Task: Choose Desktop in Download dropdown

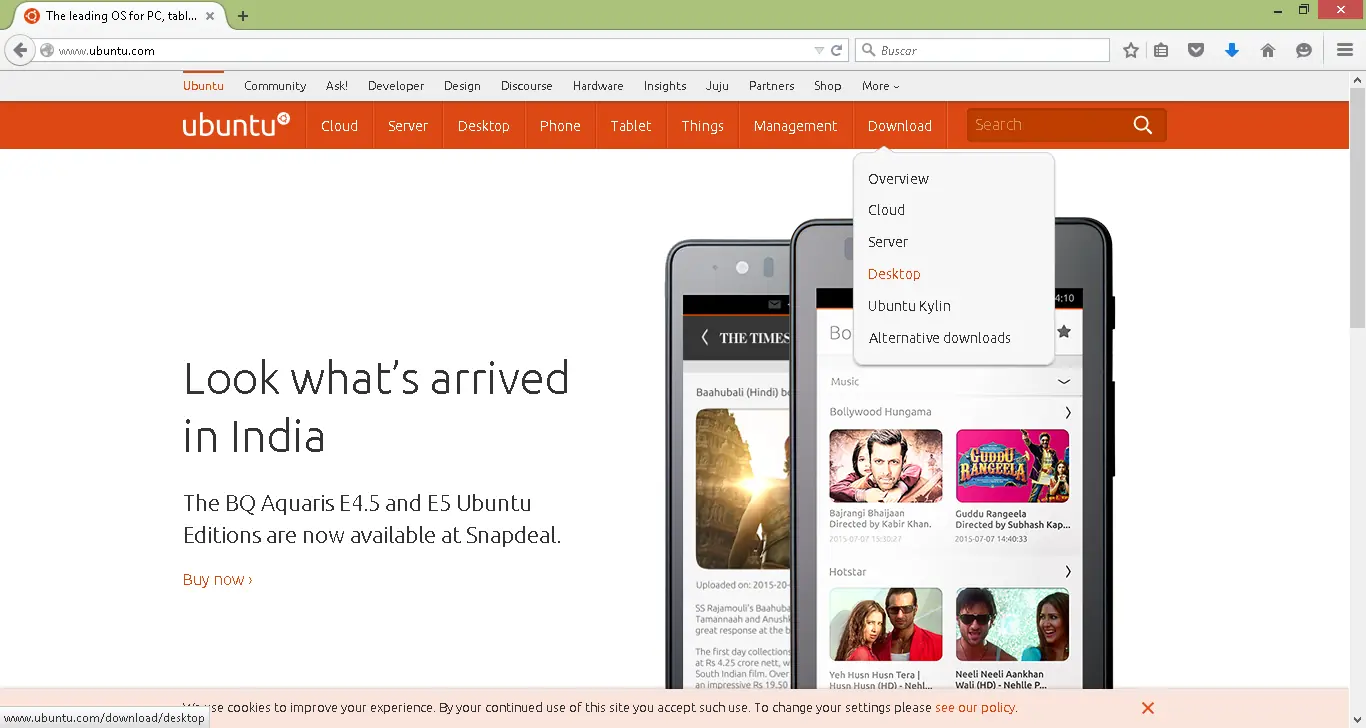Action: tap(894, 274)
